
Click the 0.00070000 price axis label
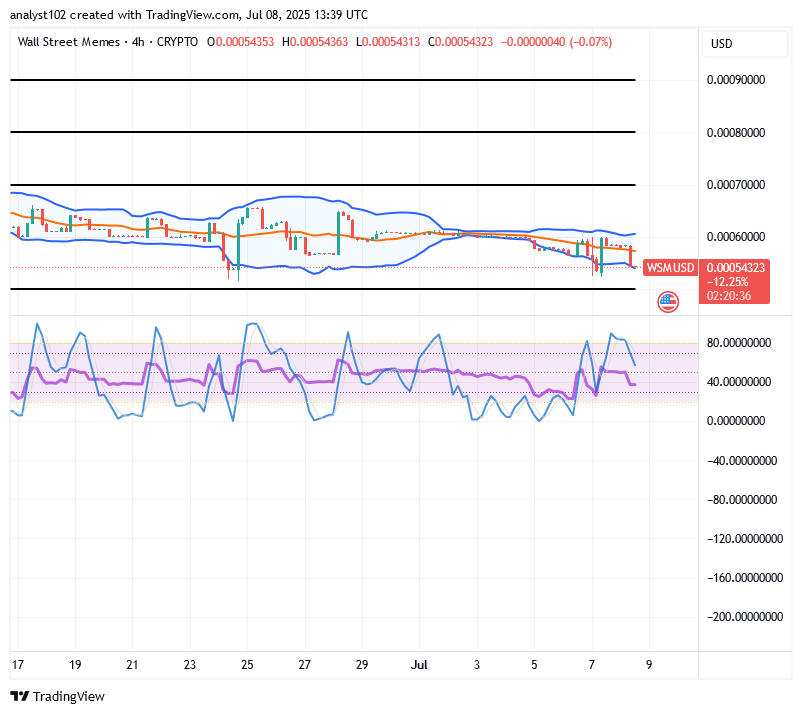736,185
